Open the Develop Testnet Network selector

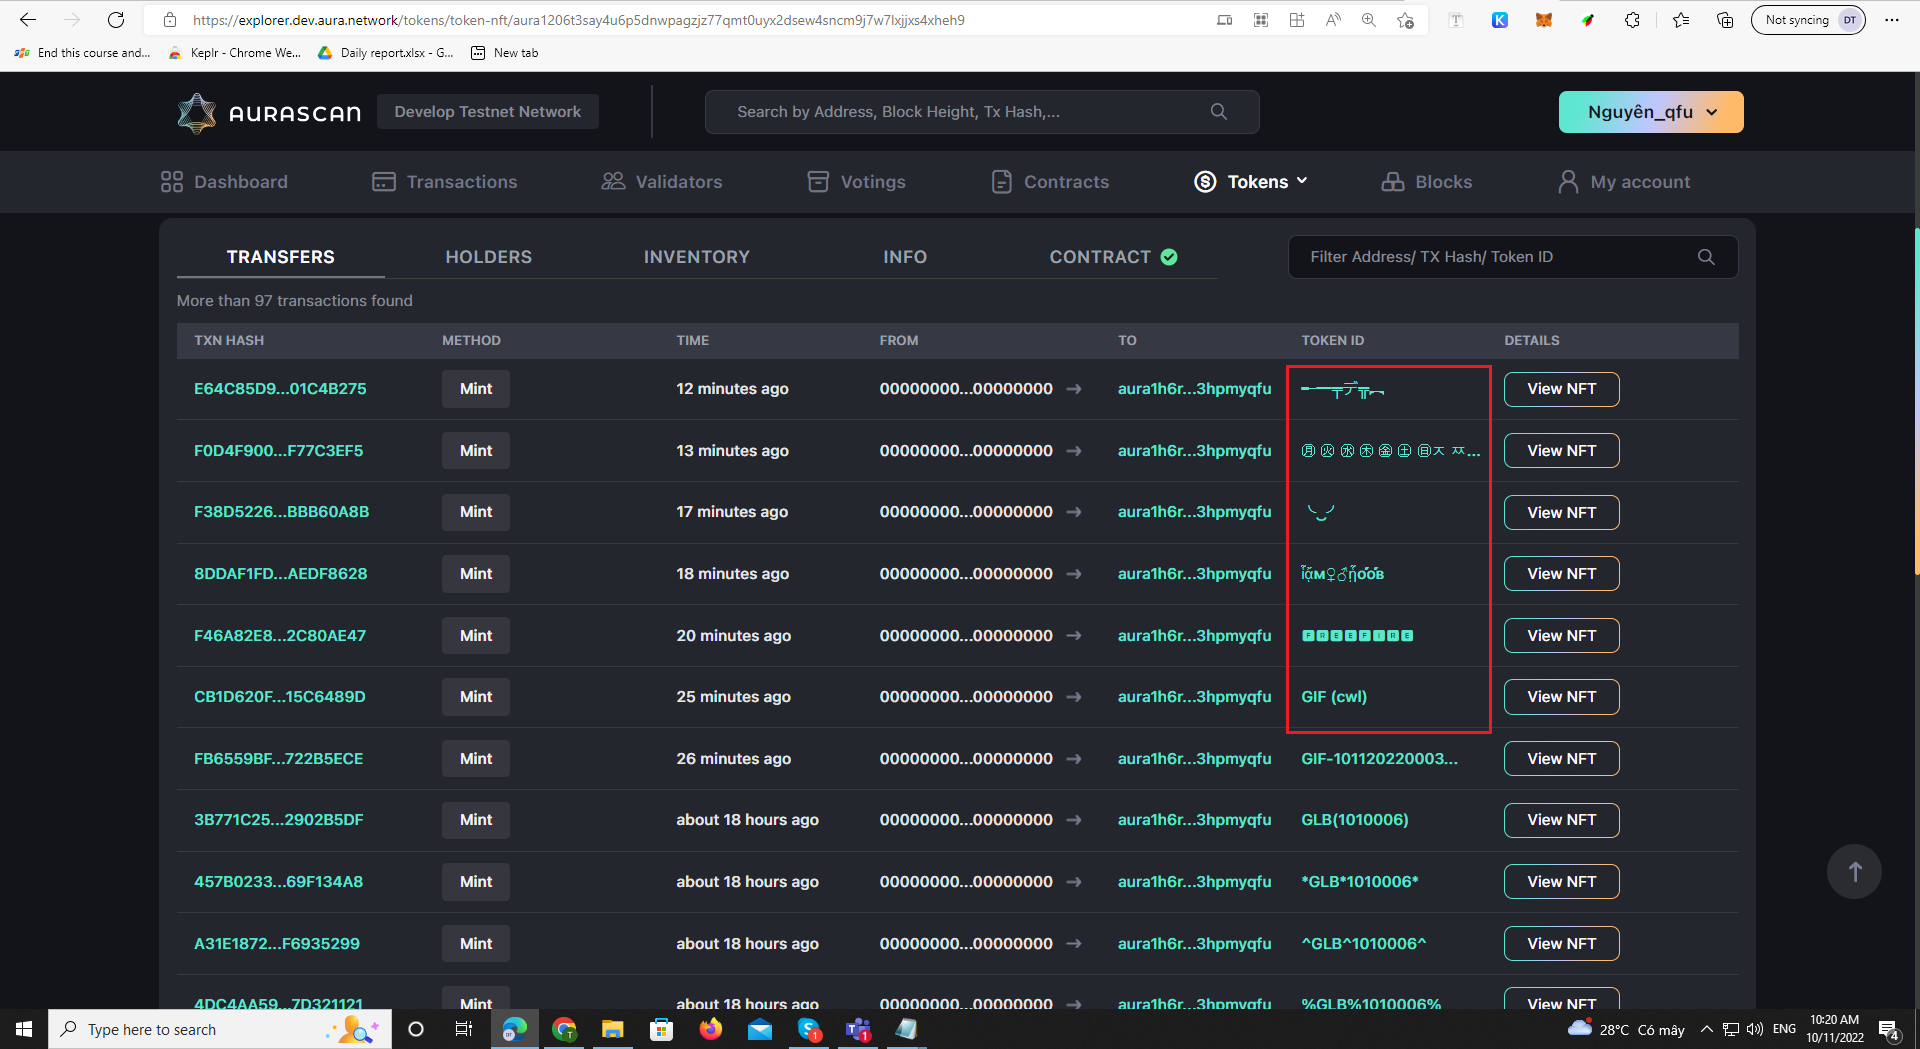(x=487, y=111)
